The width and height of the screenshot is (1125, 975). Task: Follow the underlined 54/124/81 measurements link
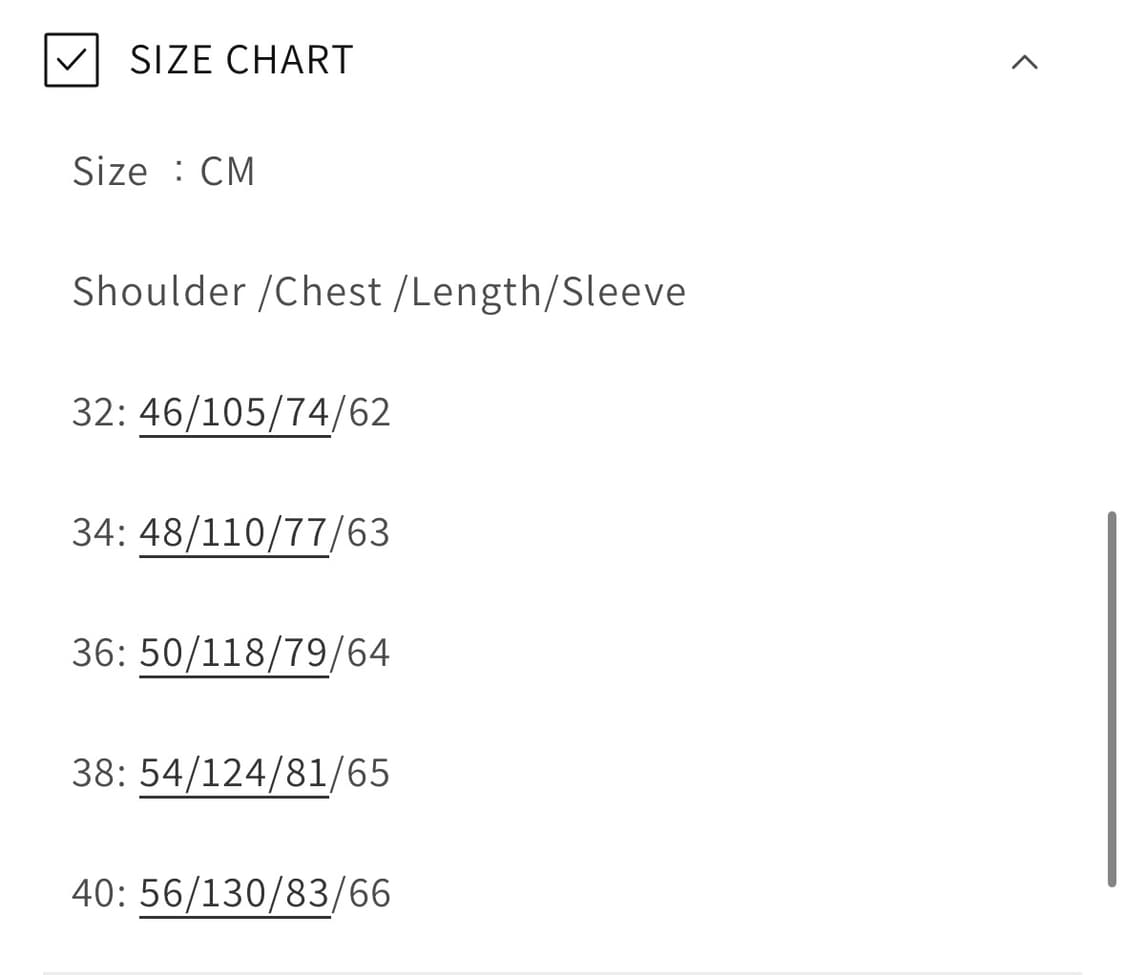click(x=234, y=773)
